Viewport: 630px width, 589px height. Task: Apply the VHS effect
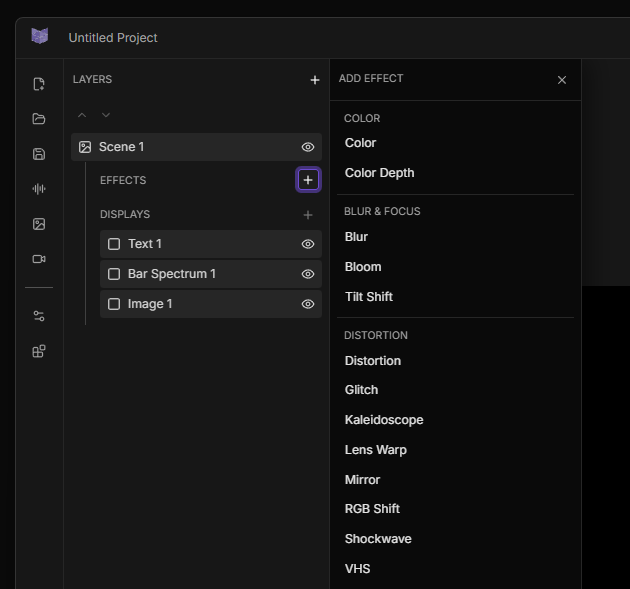pyautogui.click(x=357, y=569)
